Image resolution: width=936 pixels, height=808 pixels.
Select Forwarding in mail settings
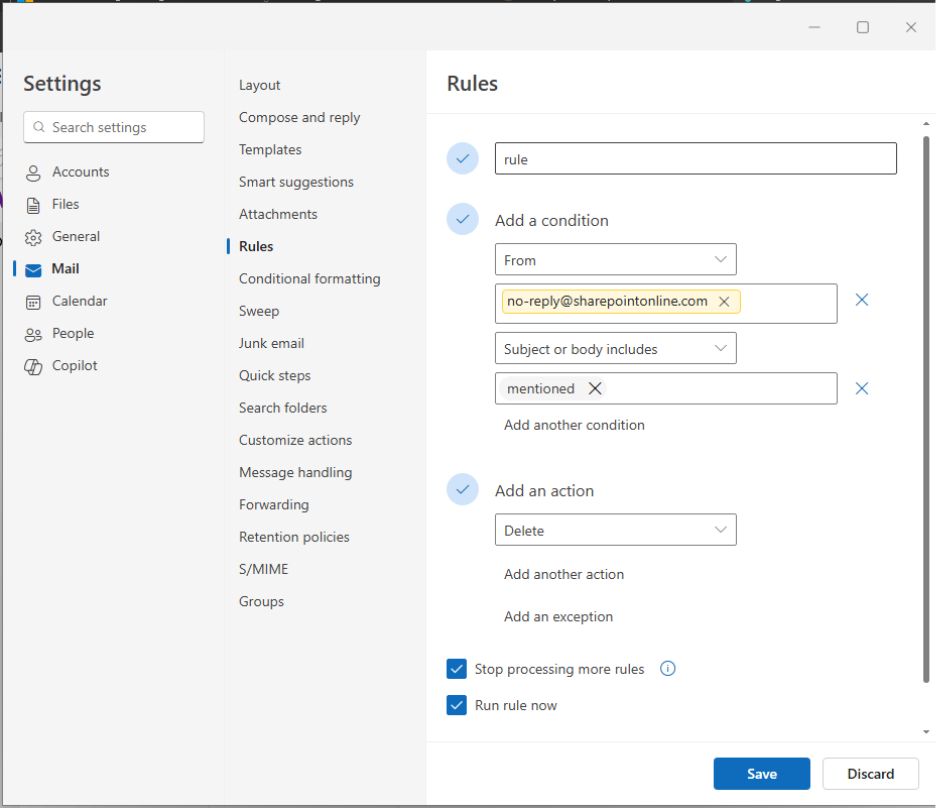pos(274,505)
